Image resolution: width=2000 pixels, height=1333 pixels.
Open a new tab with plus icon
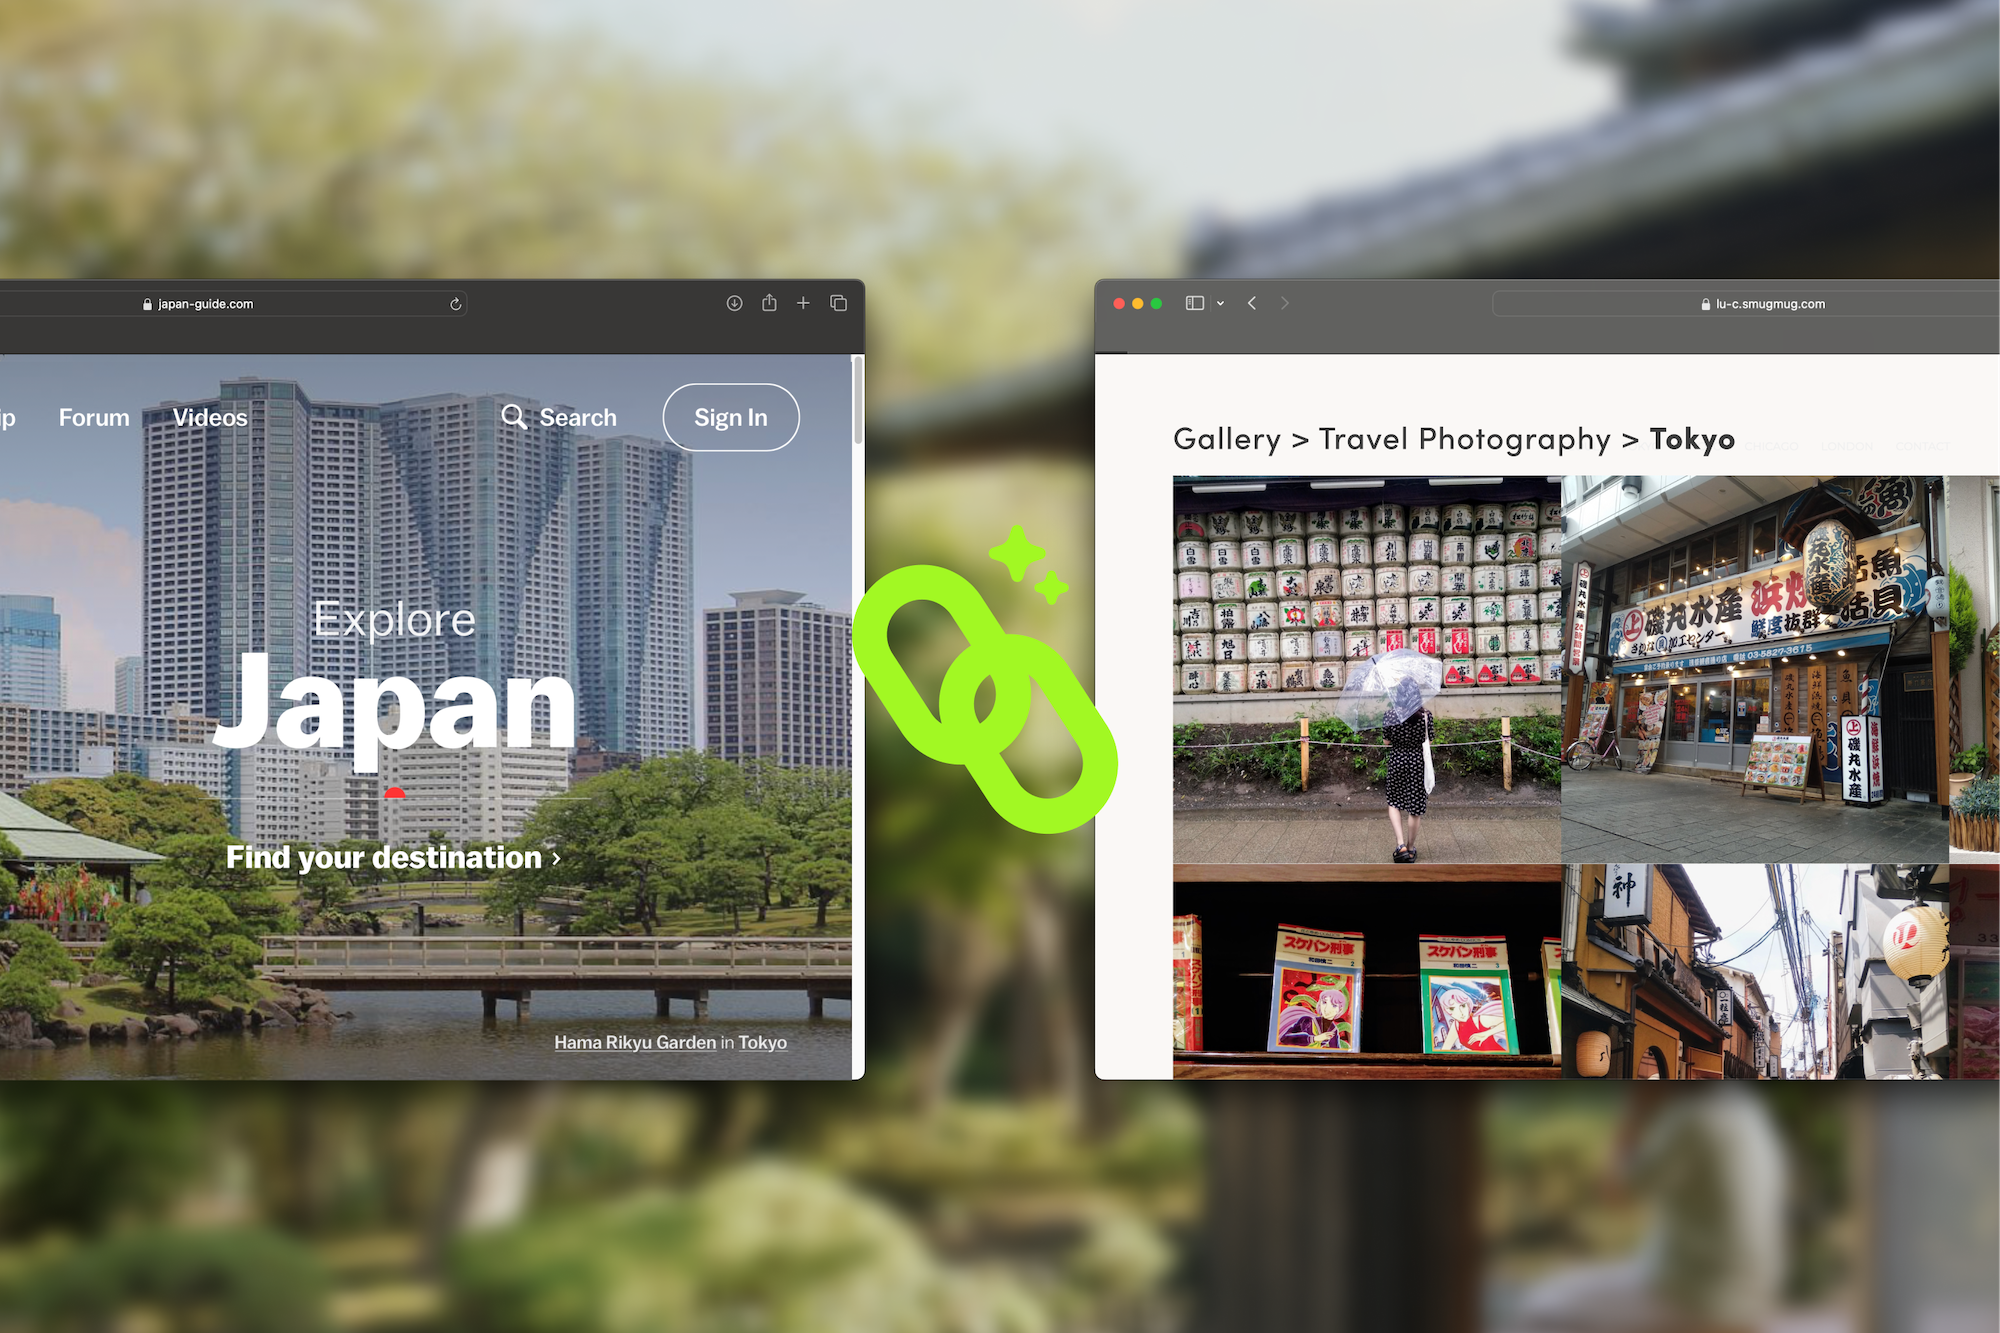coord(803,303)
